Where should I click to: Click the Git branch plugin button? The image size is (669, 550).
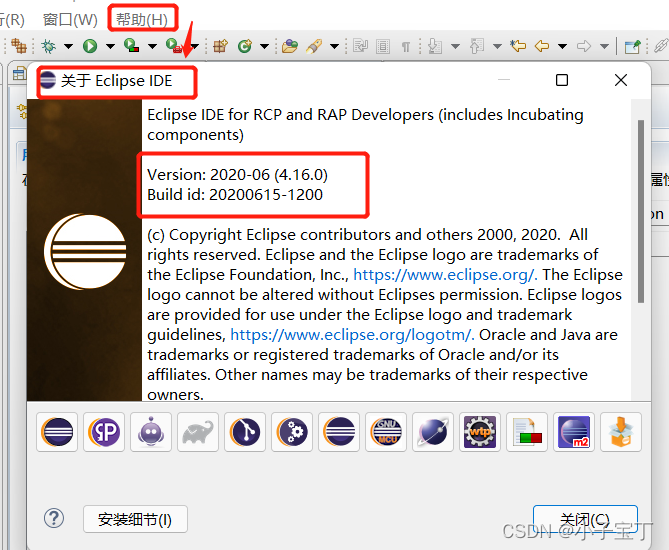(x=245, y=432)
